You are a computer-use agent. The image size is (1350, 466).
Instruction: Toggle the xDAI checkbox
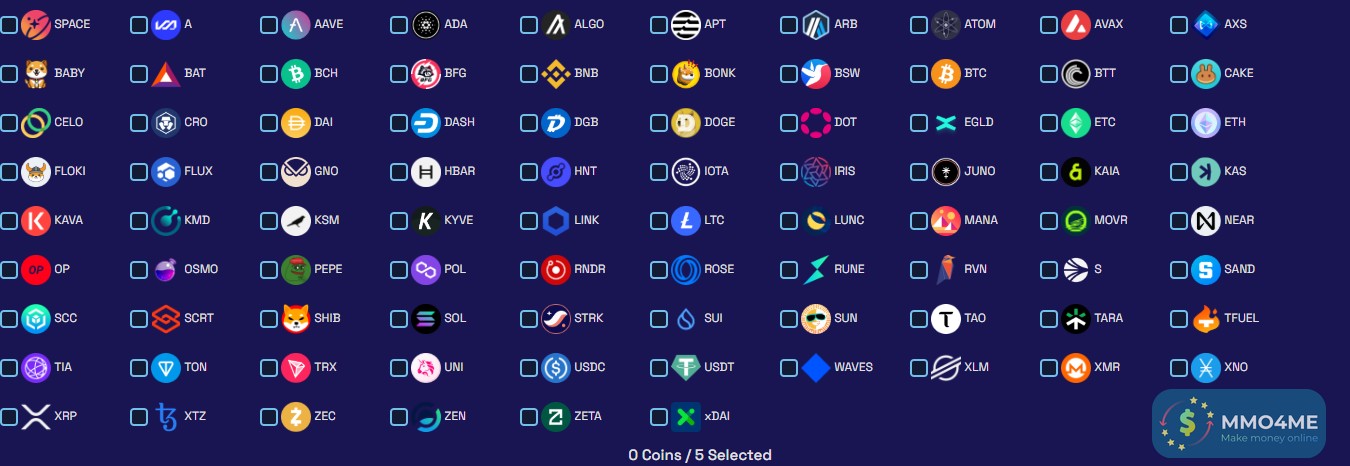(659, 417)
